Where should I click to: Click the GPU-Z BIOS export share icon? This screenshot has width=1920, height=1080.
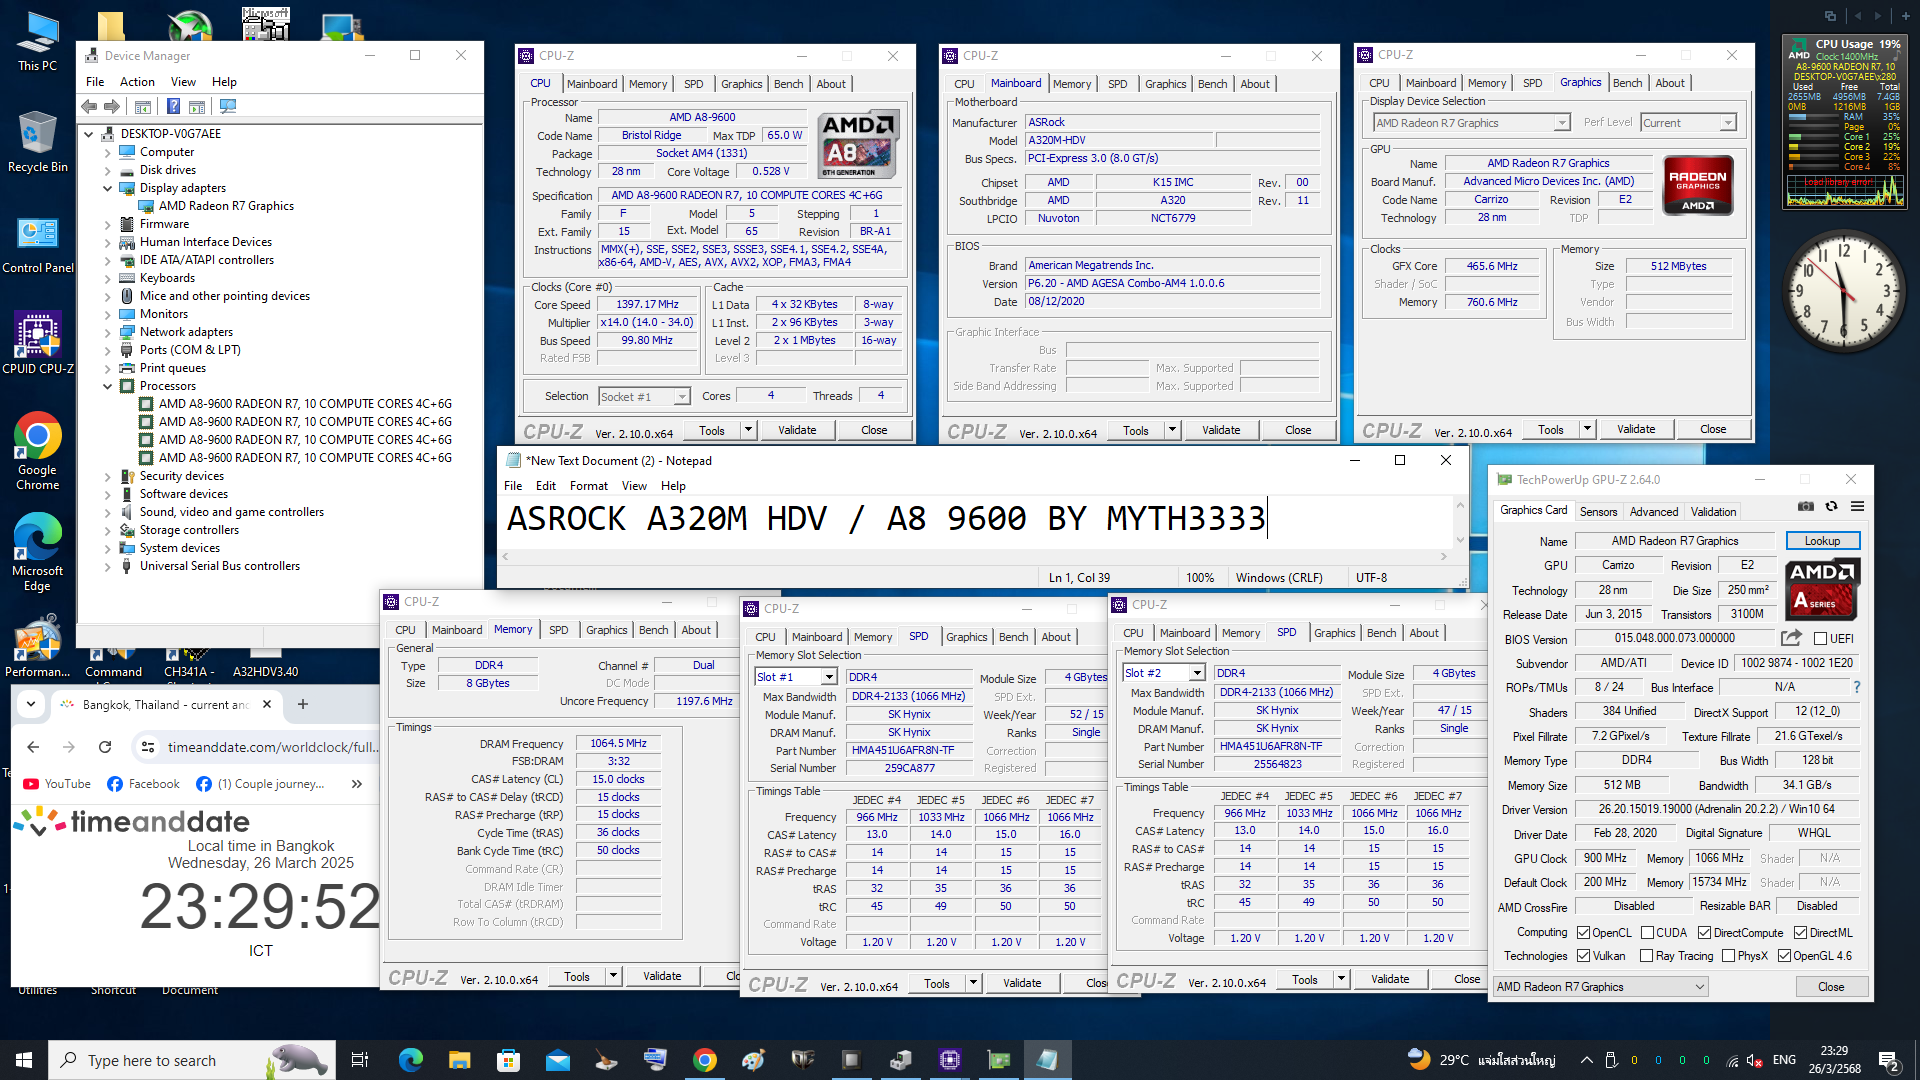(x=1791, y=638)
